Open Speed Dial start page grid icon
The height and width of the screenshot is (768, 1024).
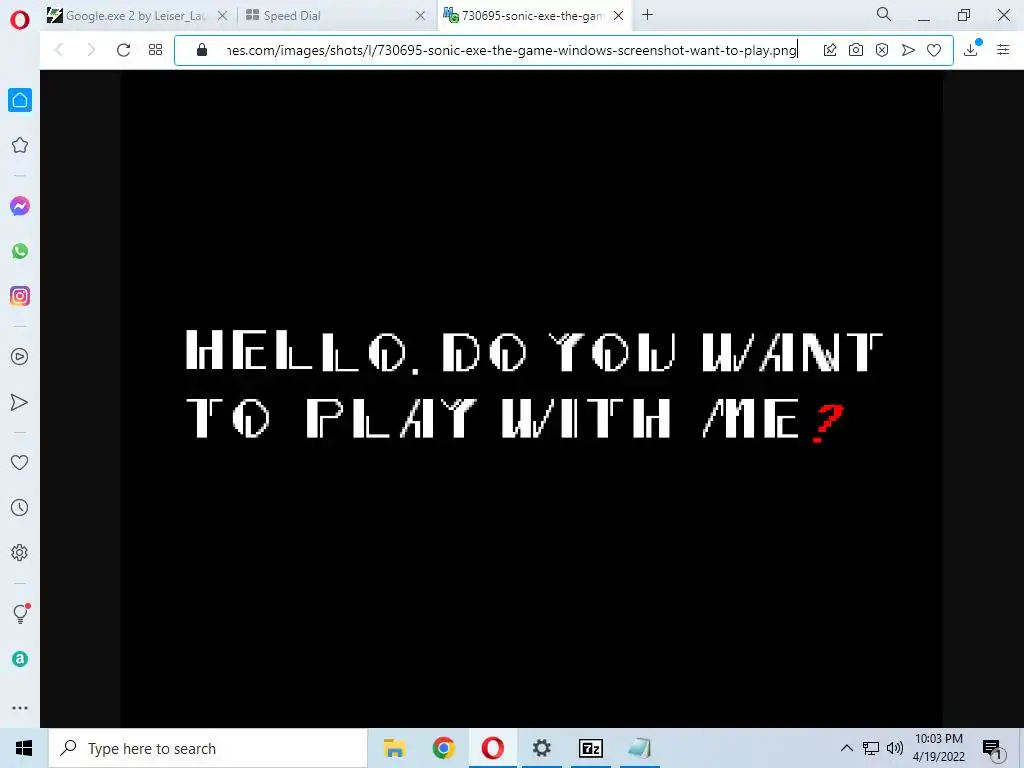[155, 50]
